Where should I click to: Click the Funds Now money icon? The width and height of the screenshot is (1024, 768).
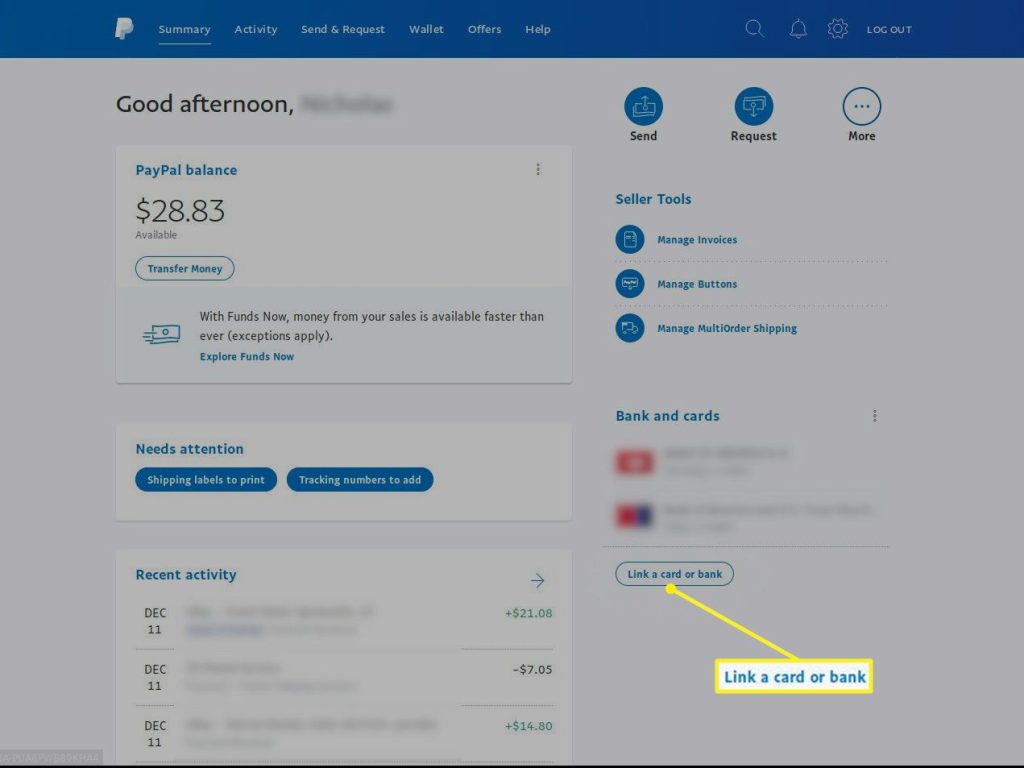point(161,334)
